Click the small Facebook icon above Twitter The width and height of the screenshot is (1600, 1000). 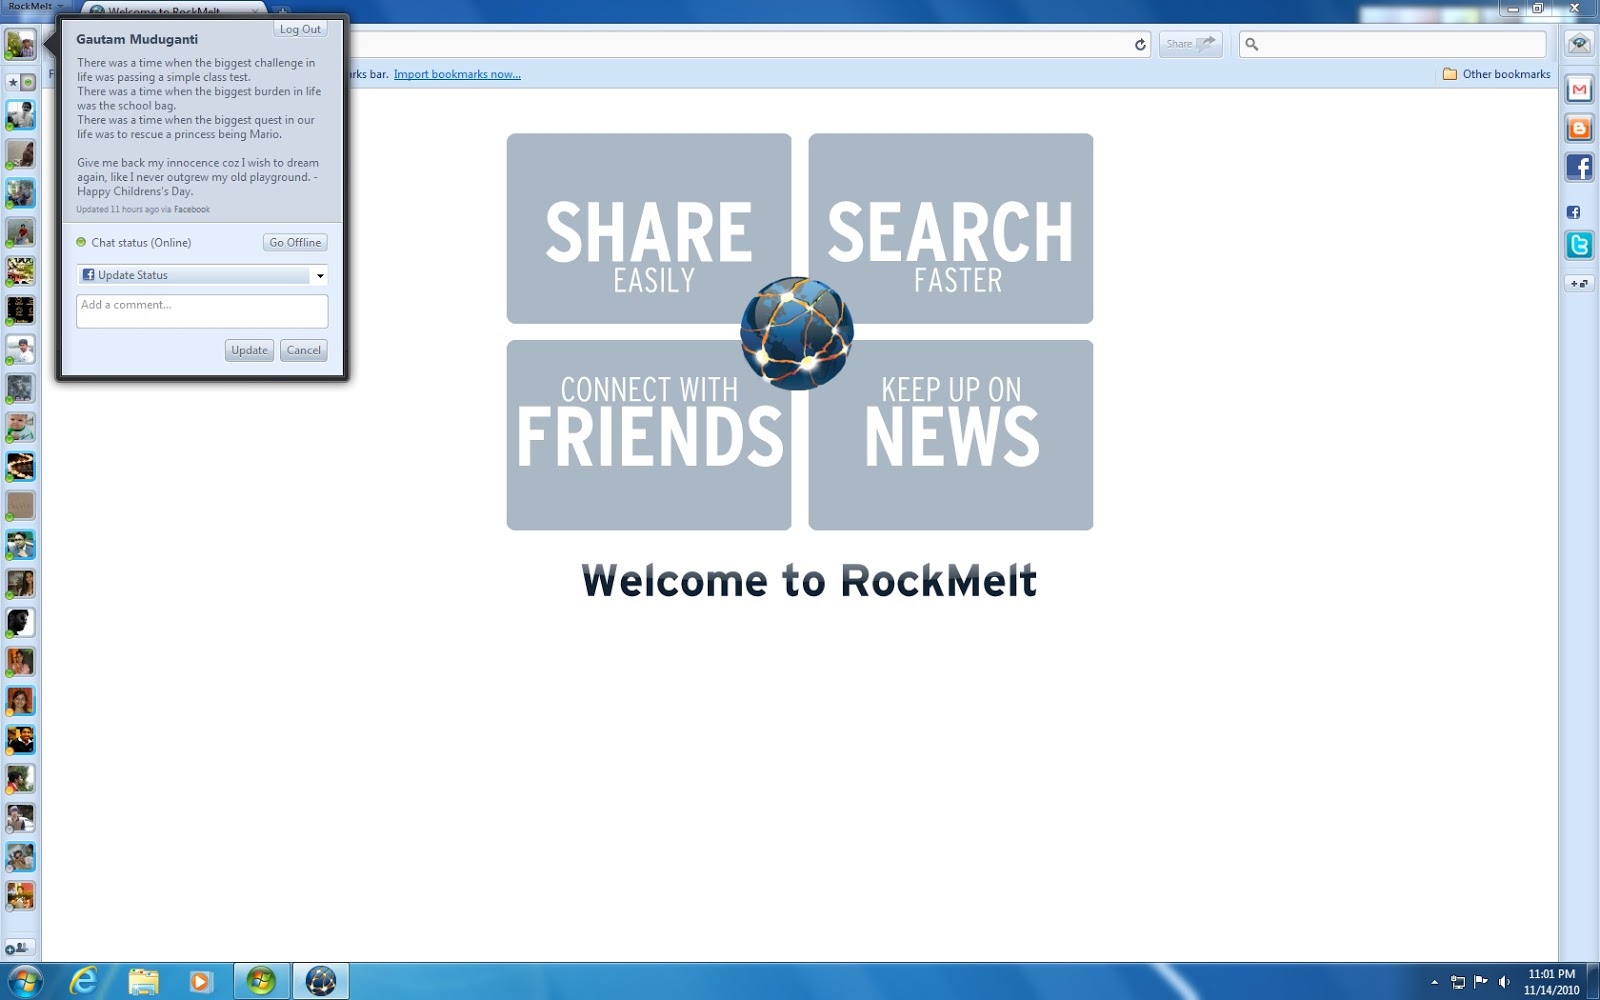[1573, 212]
